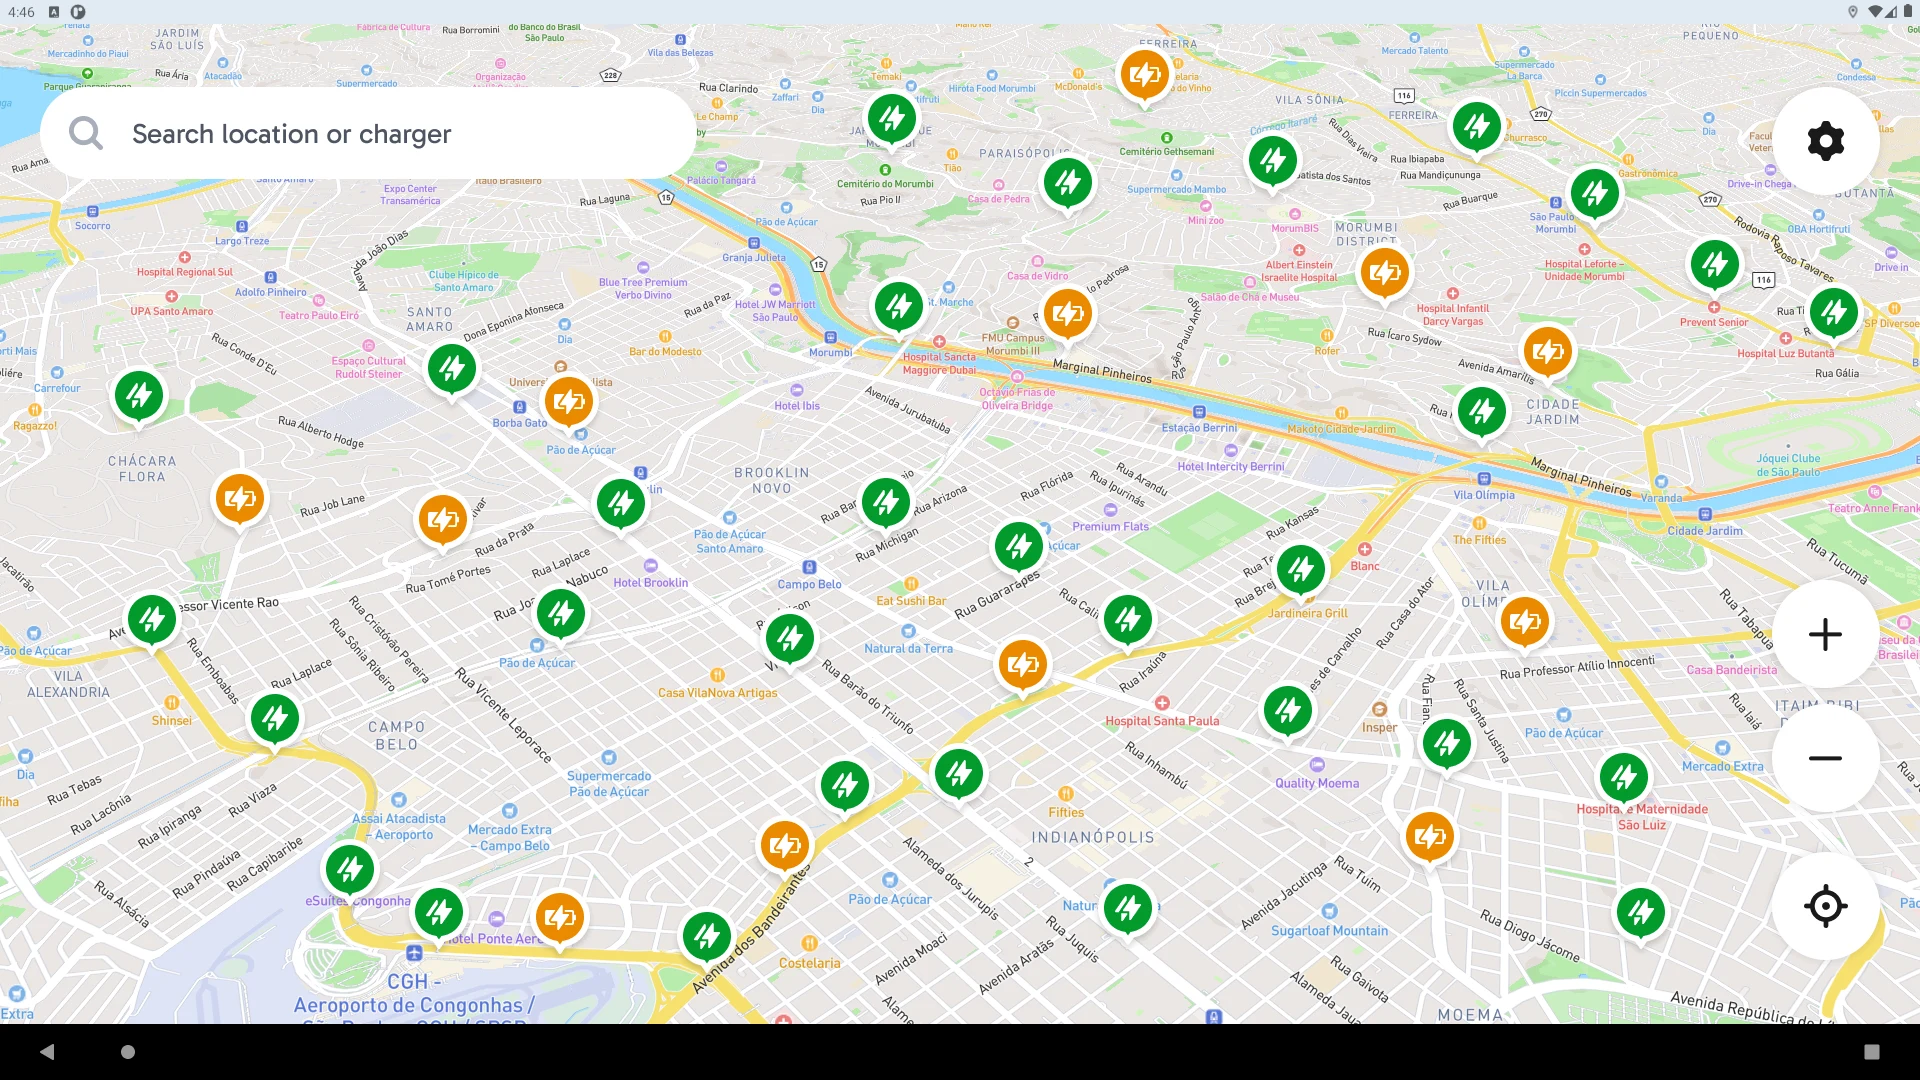Open the settings gear button
The width and height of the screenshot is (1920, 1080).
tap(1825, 141)
